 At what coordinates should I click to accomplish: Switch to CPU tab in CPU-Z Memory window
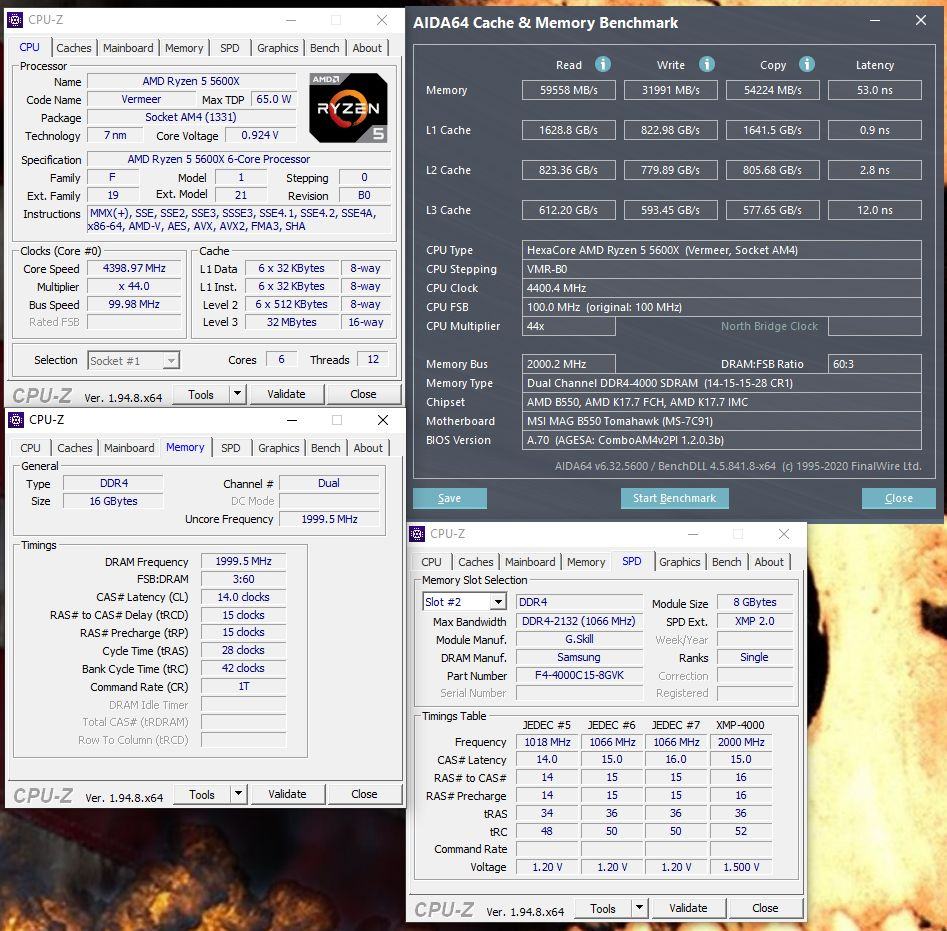(x=30, y=448)
